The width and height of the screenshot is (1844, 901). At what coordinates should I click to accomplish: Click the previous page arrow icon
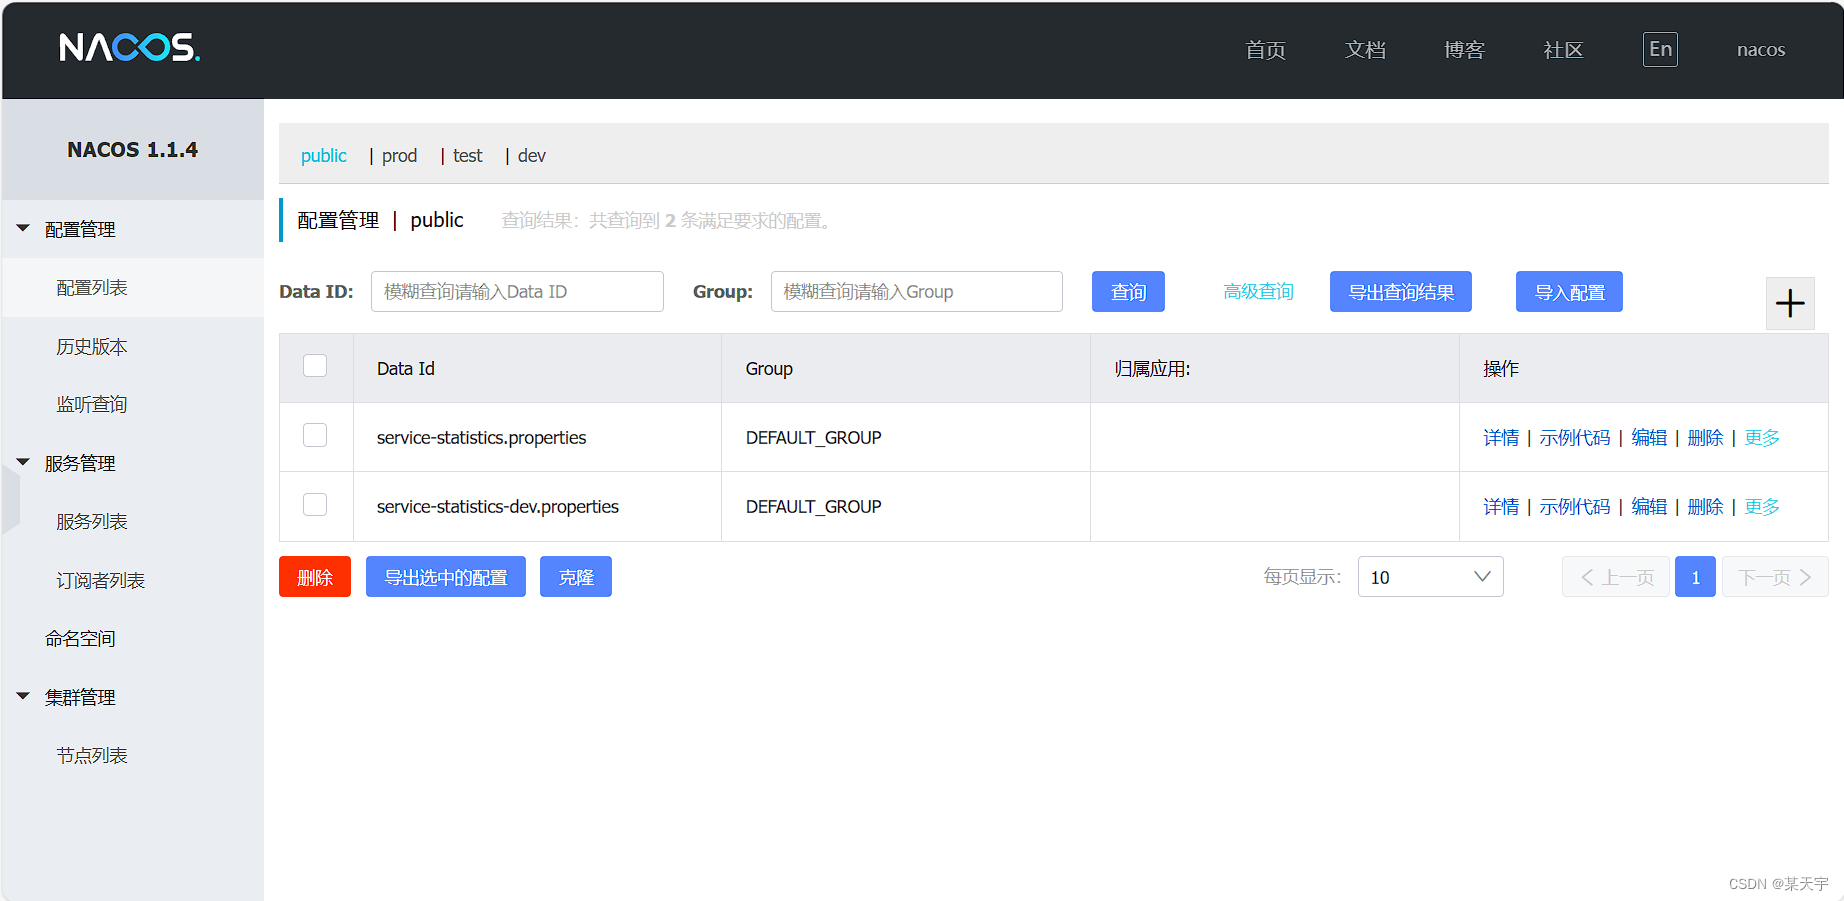point(1586,577)
